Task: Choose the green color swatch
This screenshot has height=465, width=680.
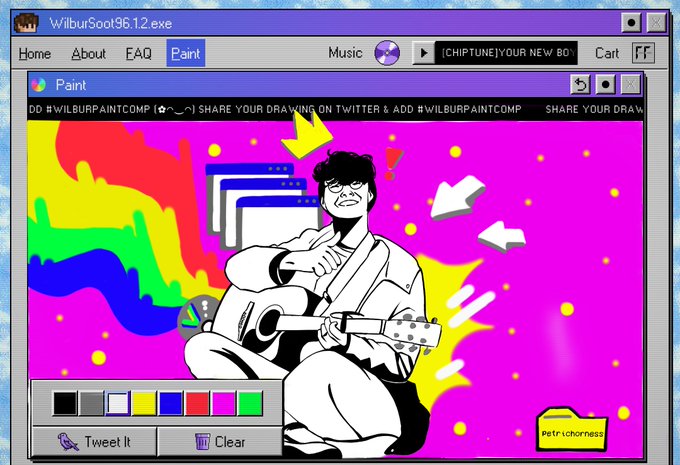Action: (250, 403)
